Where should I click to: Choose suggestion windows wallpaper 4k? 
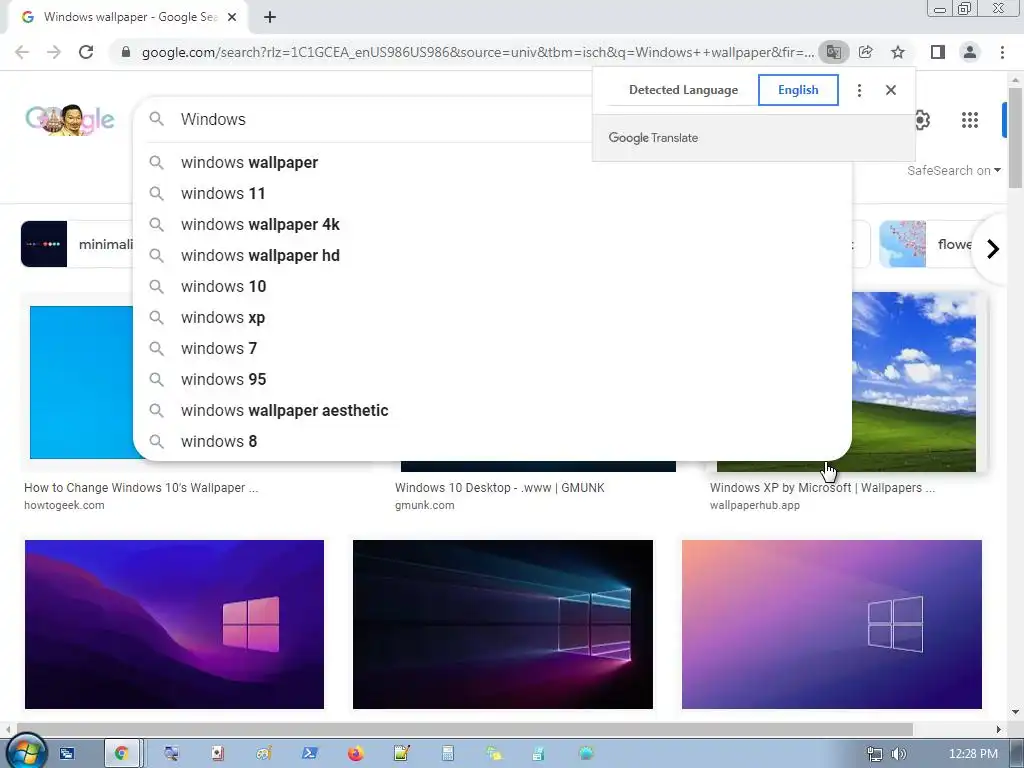(492, 225)
